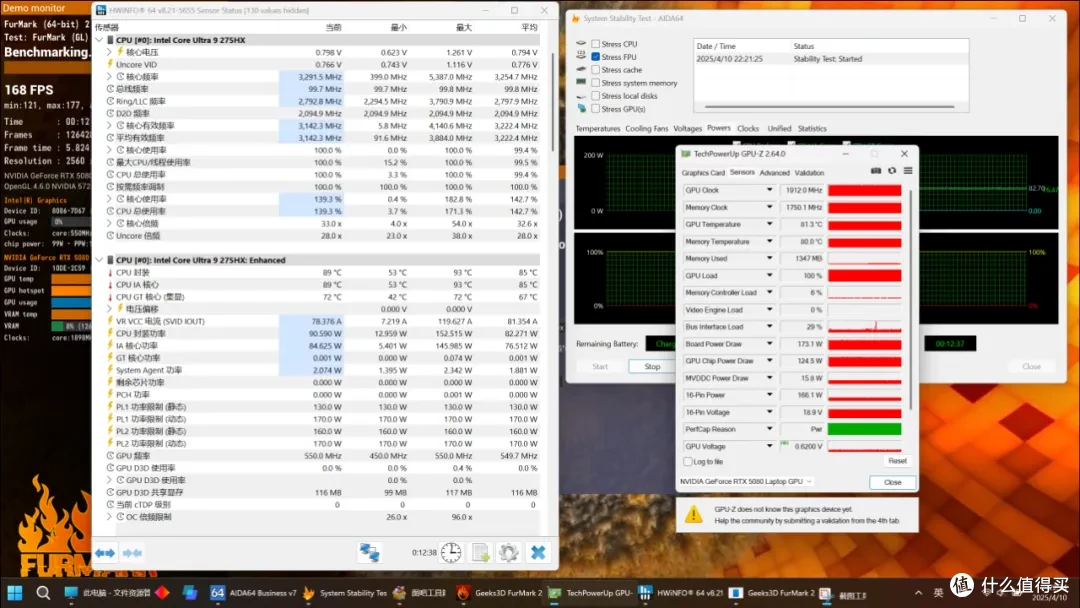Image resolution: width=1080 pixels, height=608 pixels.
Task: Show hidden system tray icons chevron
Action: [918, 592]
